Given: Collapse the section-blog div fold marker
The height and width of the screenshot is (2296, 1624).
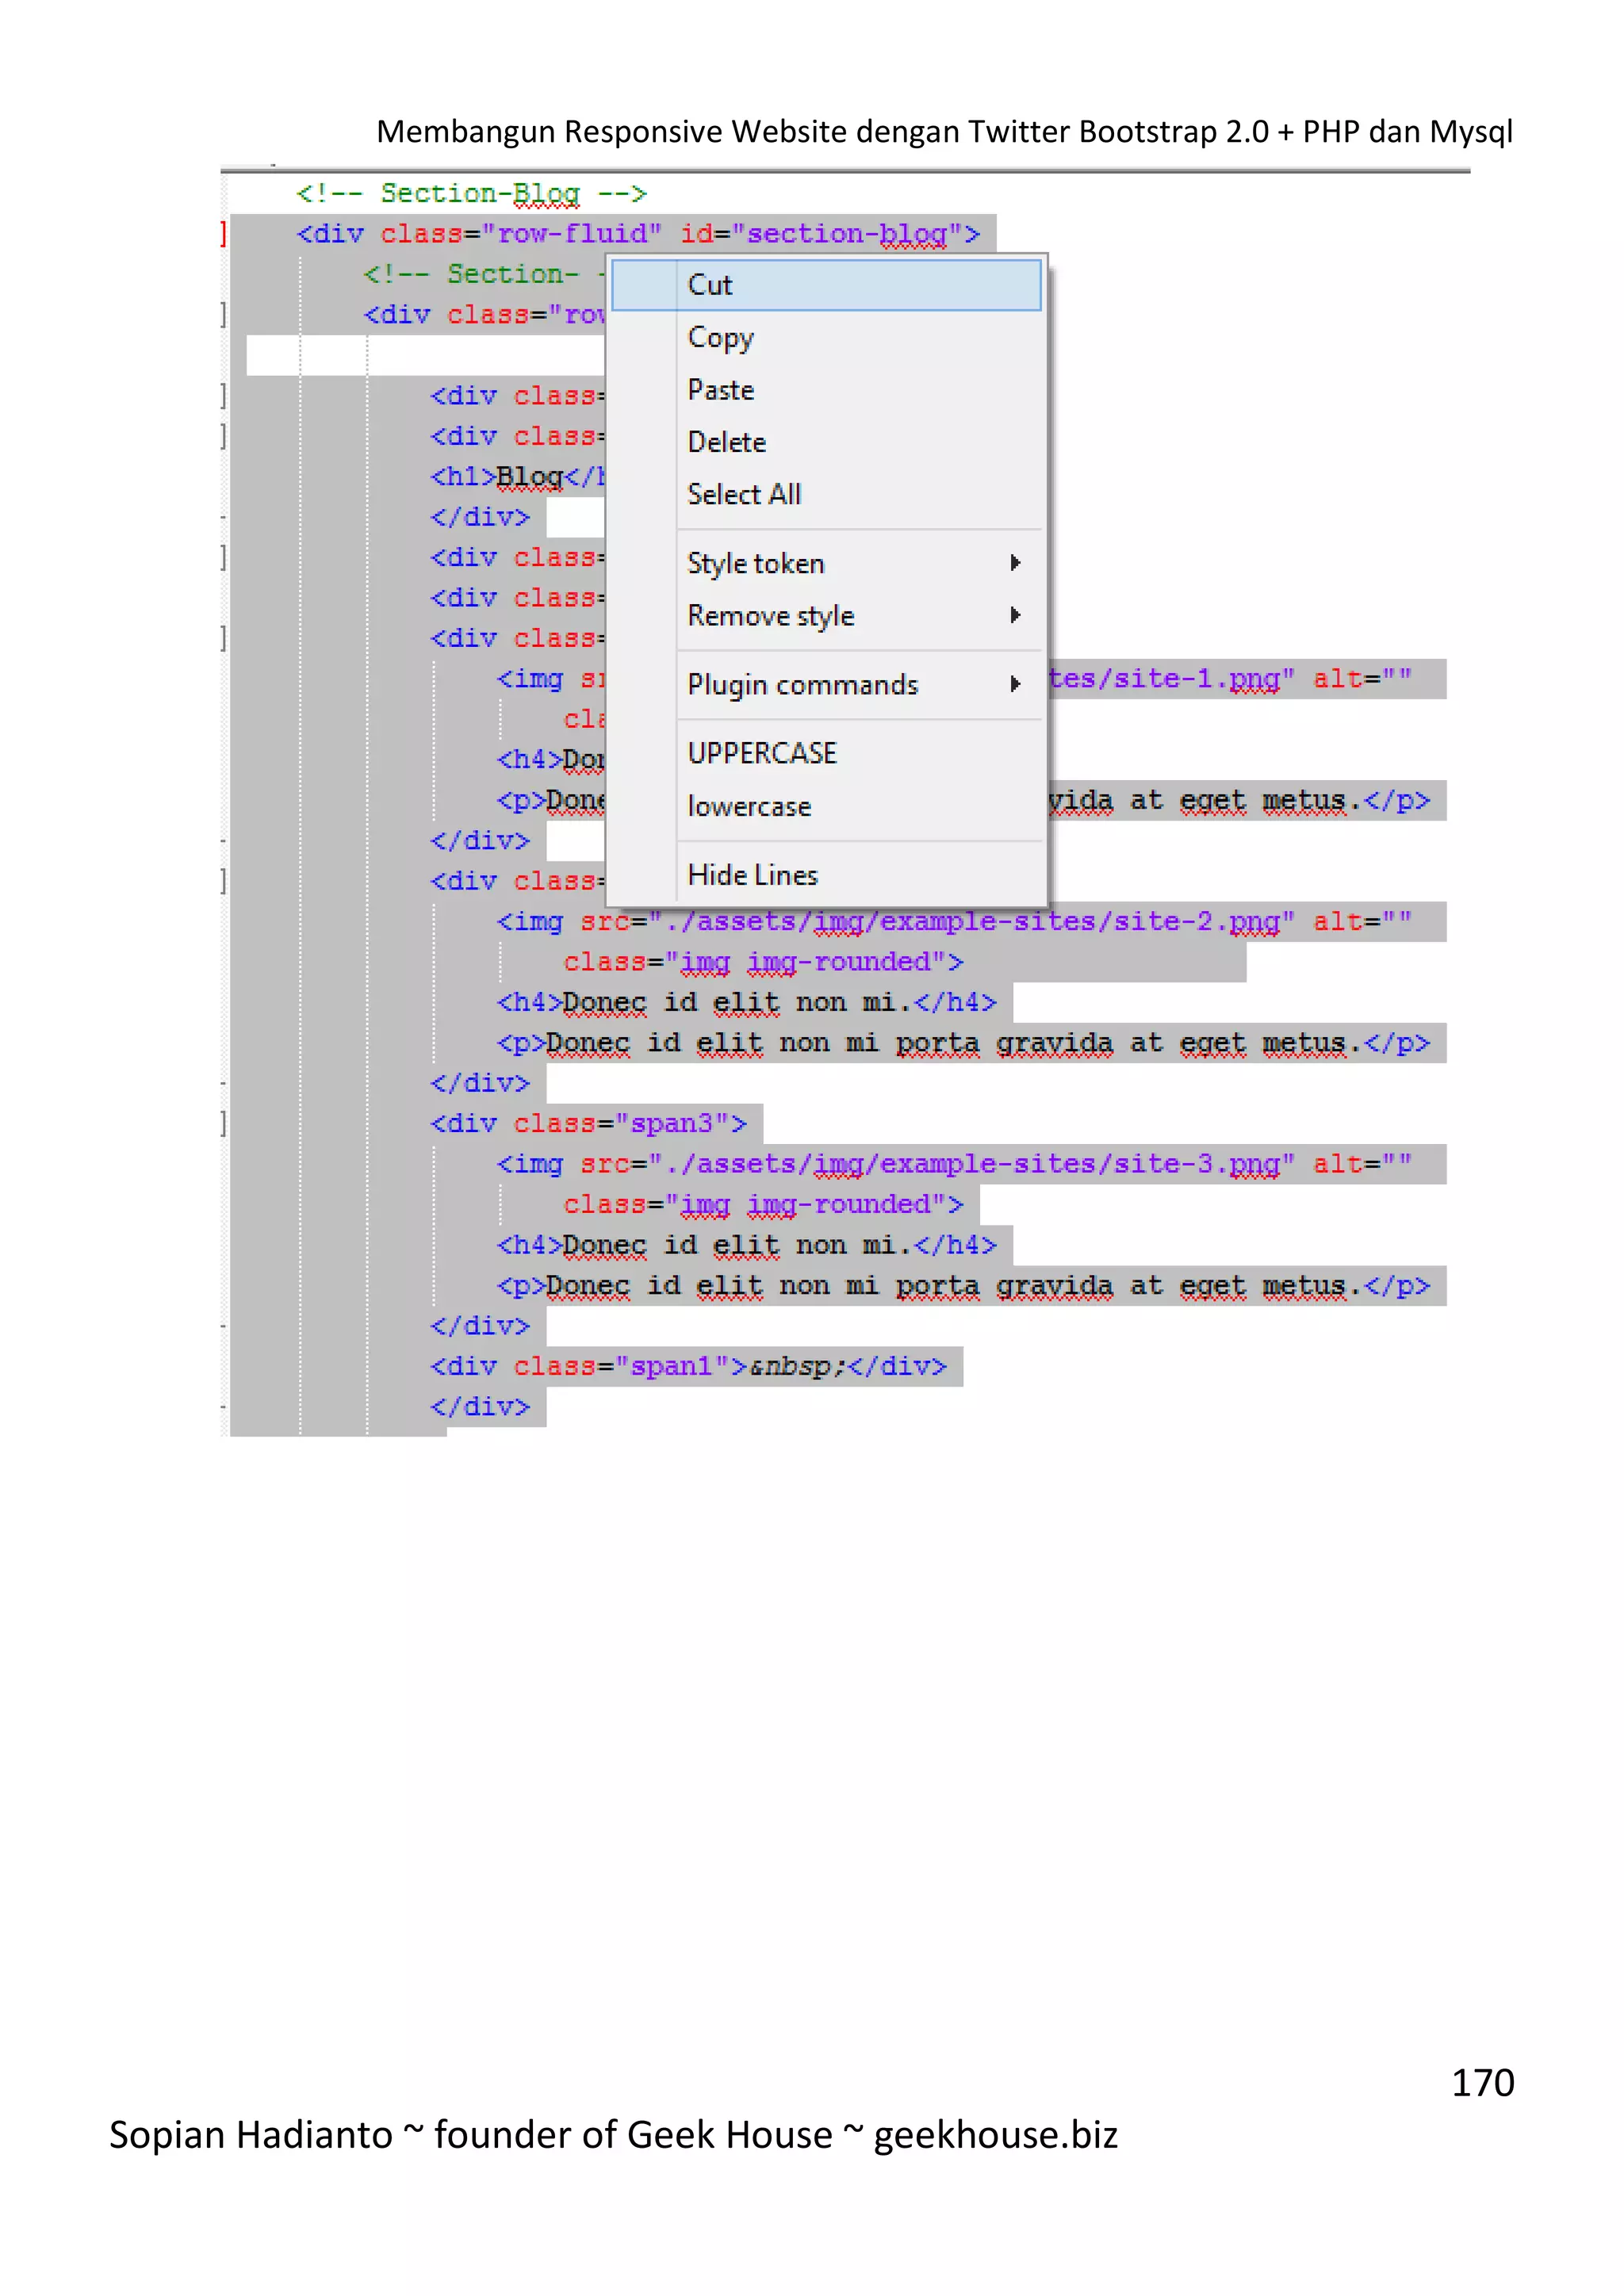Looking at the screenshot, I should tap(224, 234).
